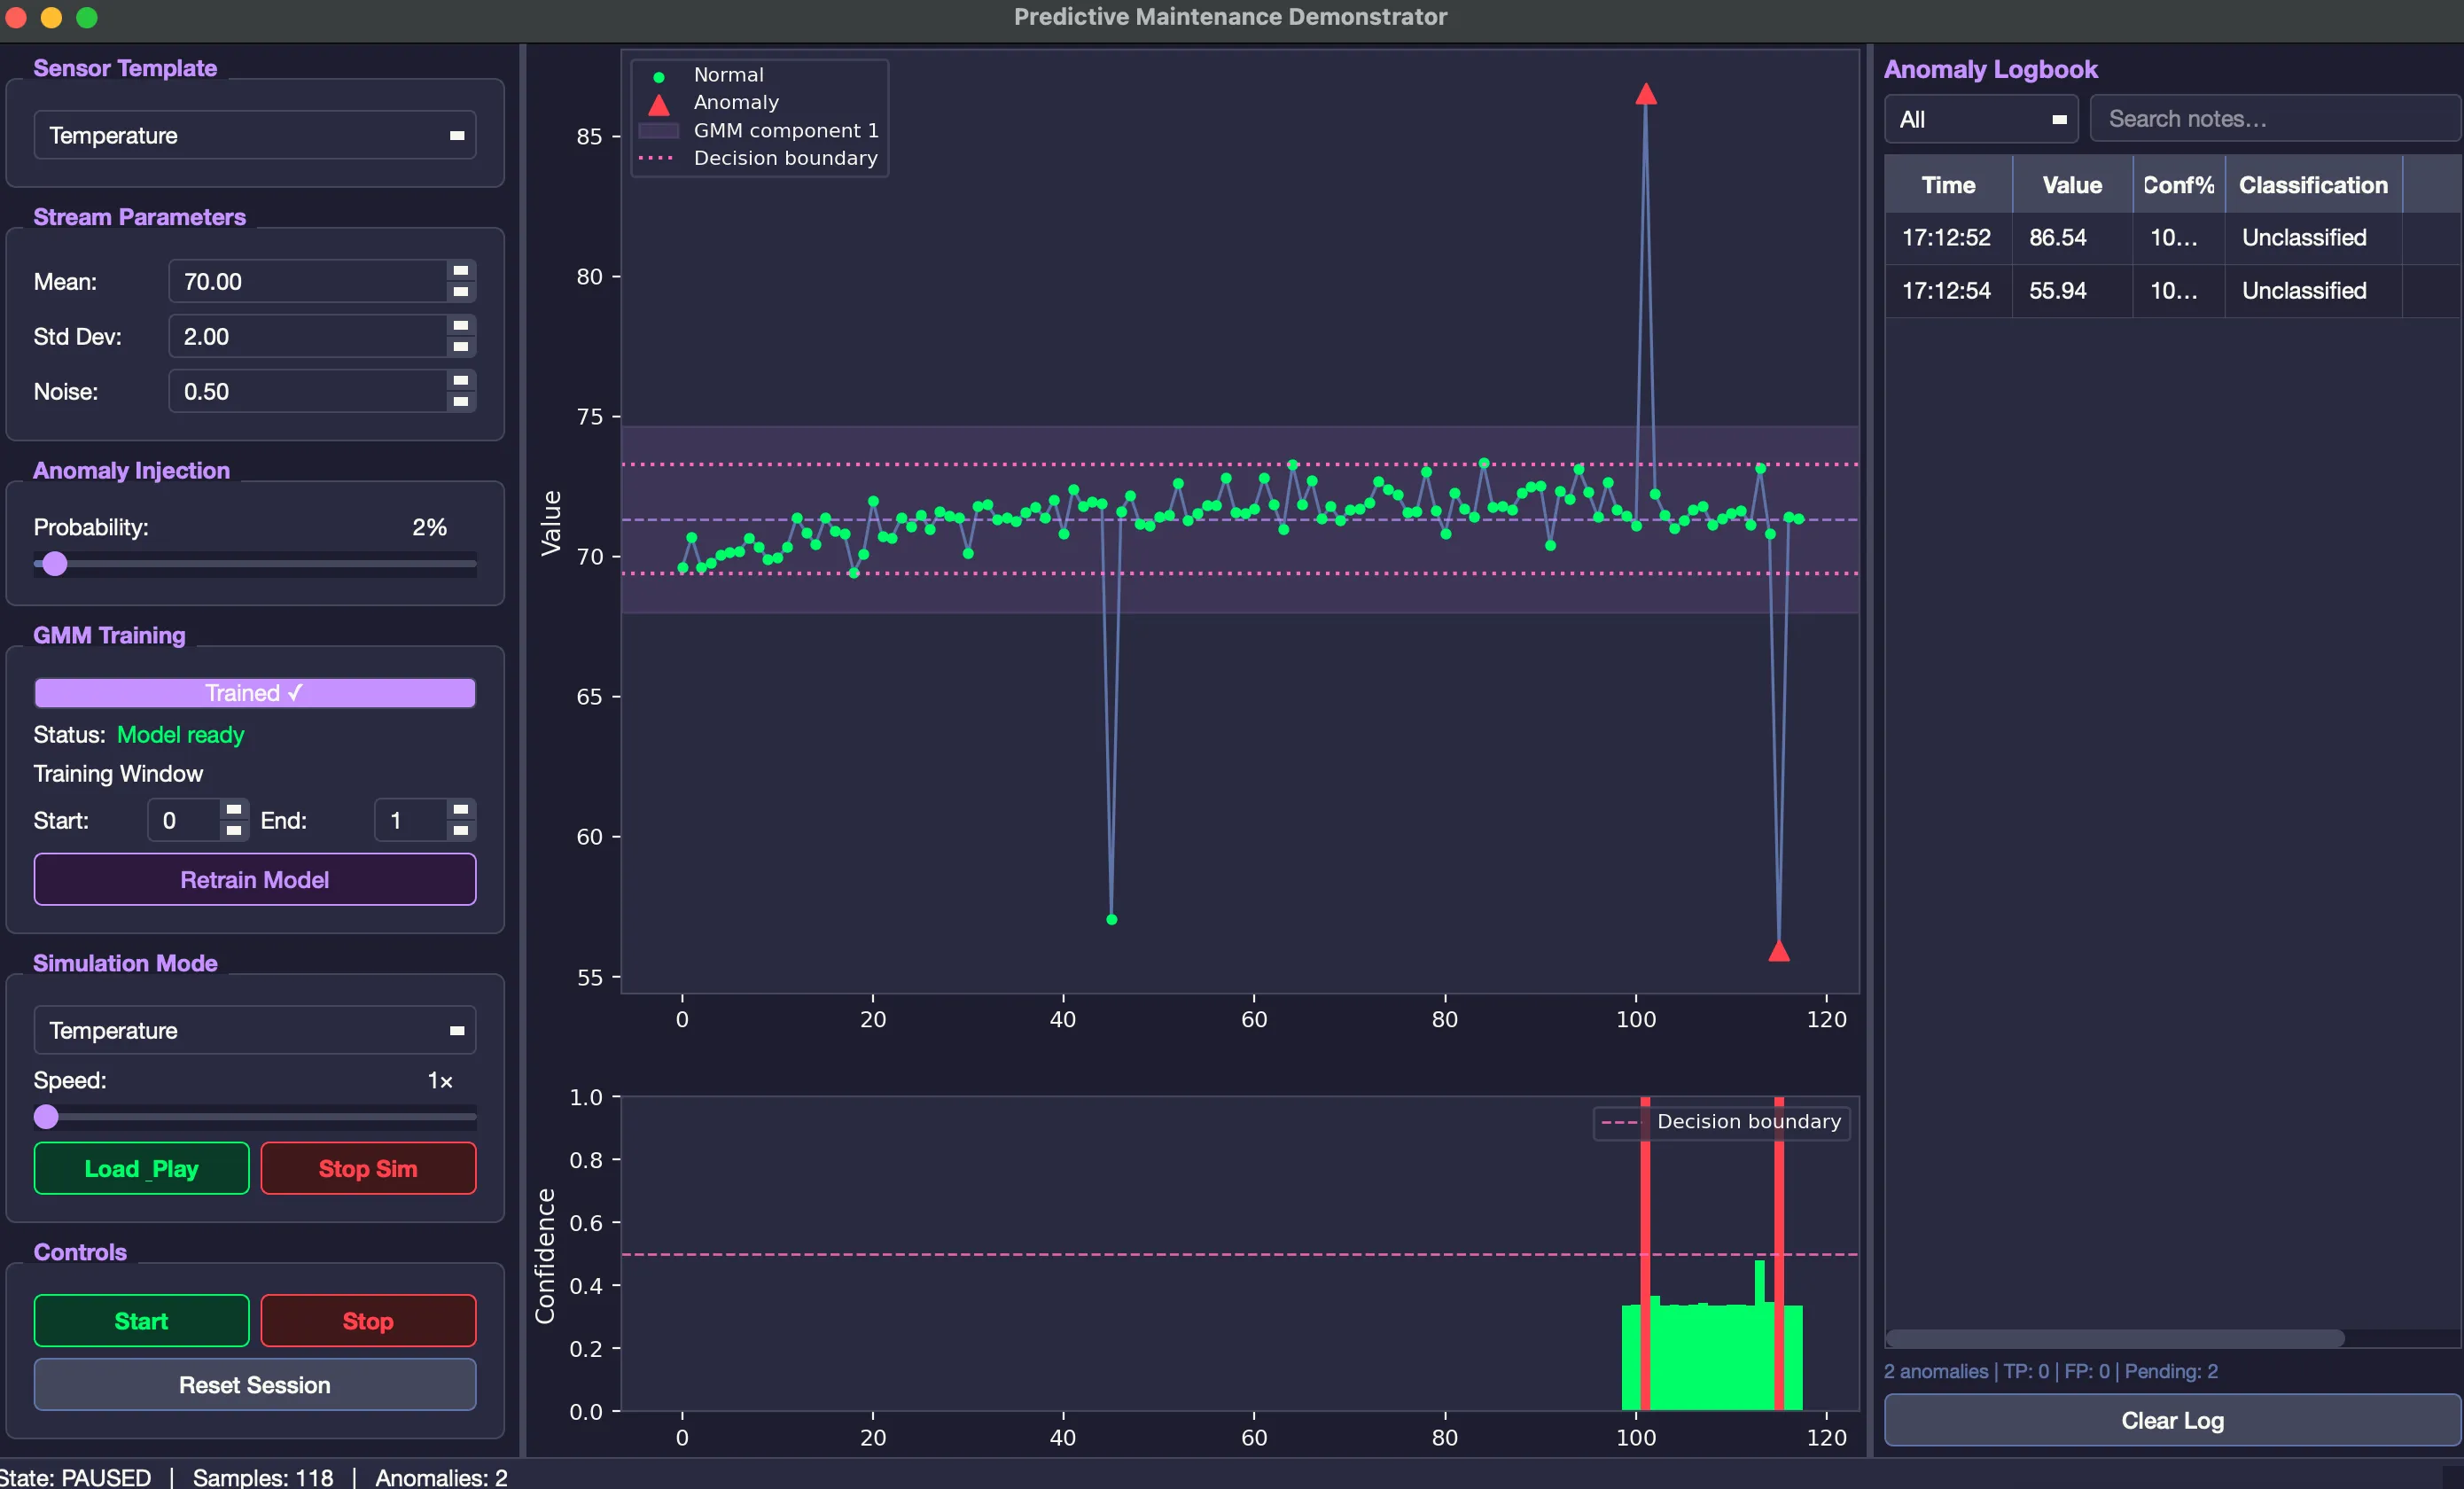Click the Normal legend green dot
The image size is (2464, 1489).
(x=658, y=77)
